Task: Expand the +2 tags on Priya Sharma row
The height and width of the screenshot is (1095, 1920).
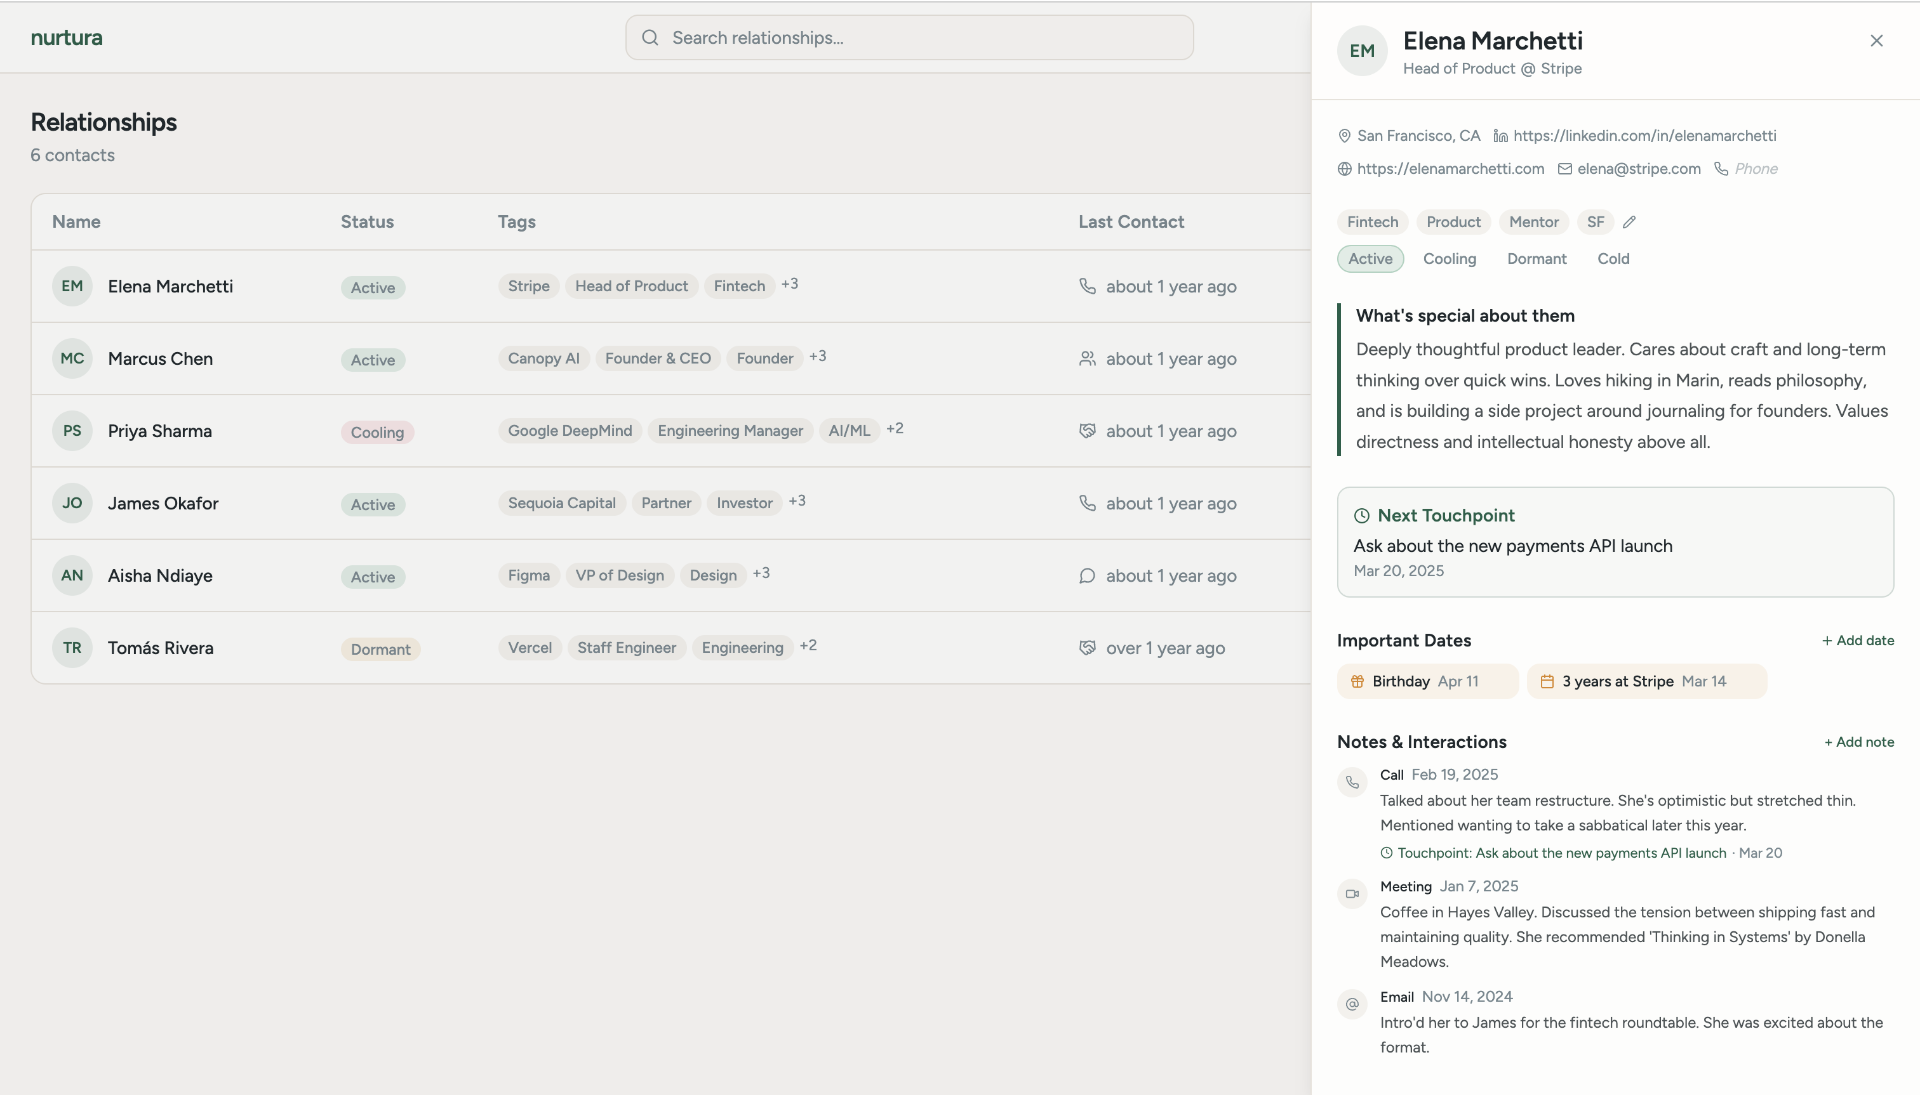Action: [894, 429]
